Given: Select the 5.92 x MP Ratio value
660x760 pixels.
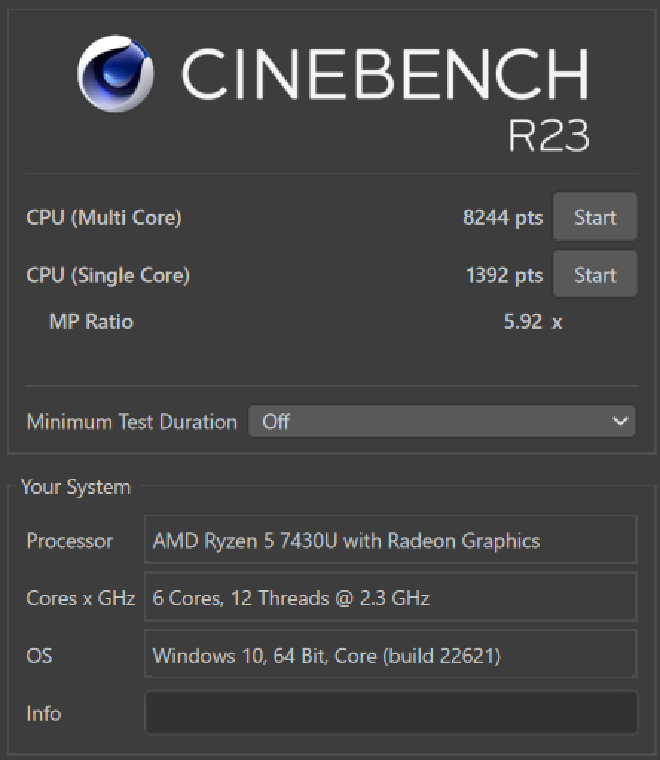Looking at the screenshot, I should 533,322.
